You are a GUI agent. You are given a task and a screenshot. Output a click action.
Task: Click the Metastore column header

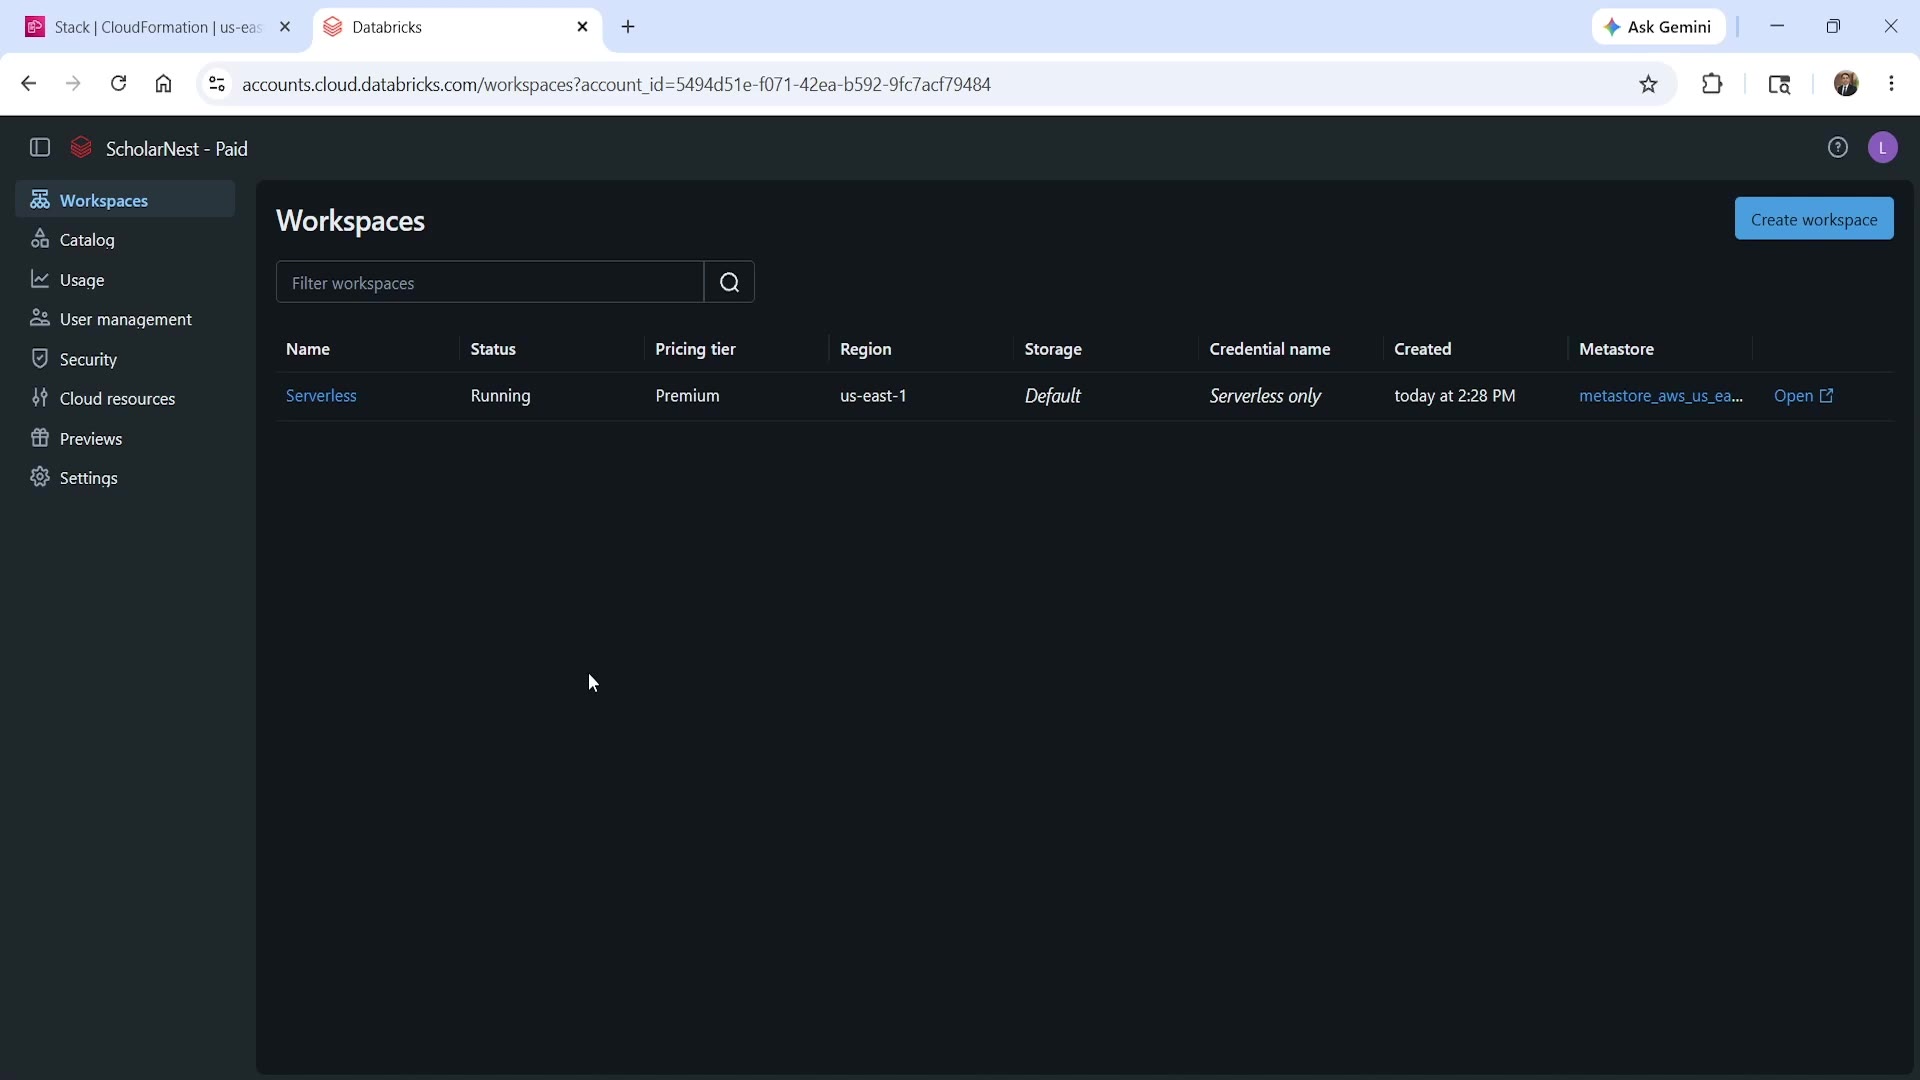1616,349
